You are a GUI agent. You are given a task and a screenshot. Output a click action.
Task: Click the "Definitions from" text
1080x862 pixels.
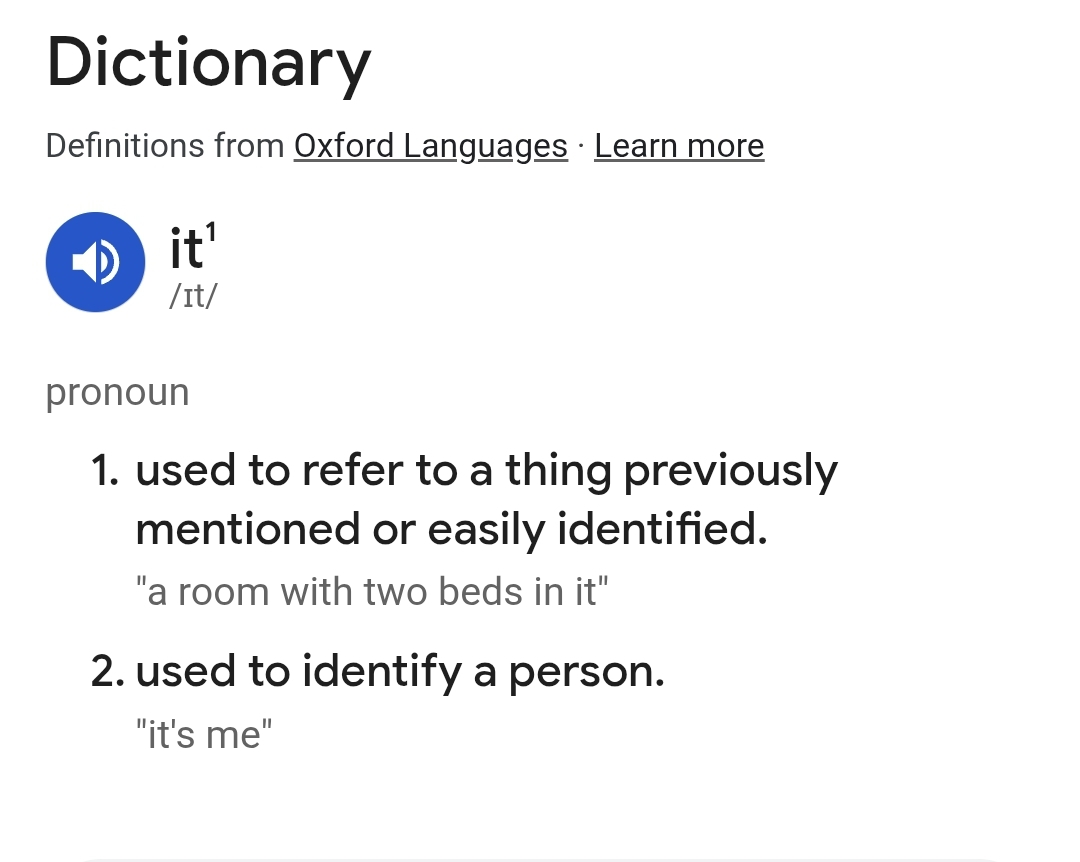coord(165,146)
